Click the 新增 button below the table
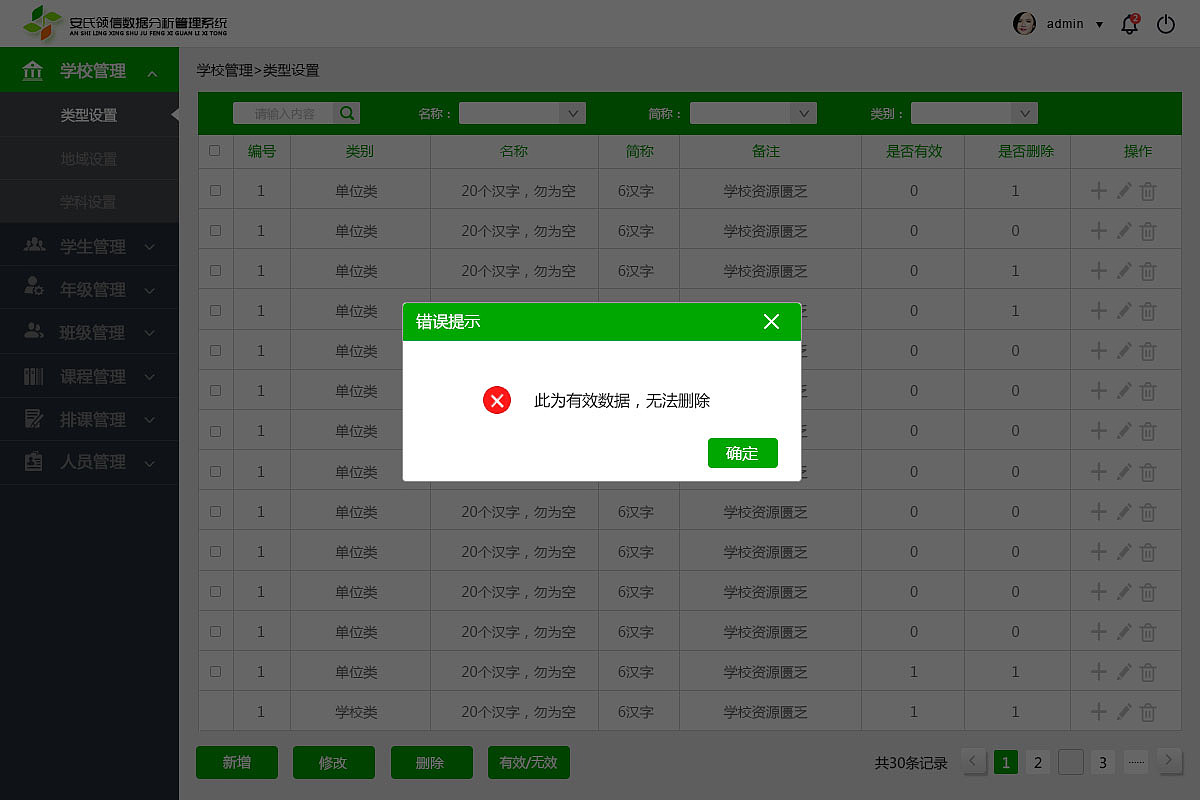Screen dimensions: 1200x800 tap(237, 762)
